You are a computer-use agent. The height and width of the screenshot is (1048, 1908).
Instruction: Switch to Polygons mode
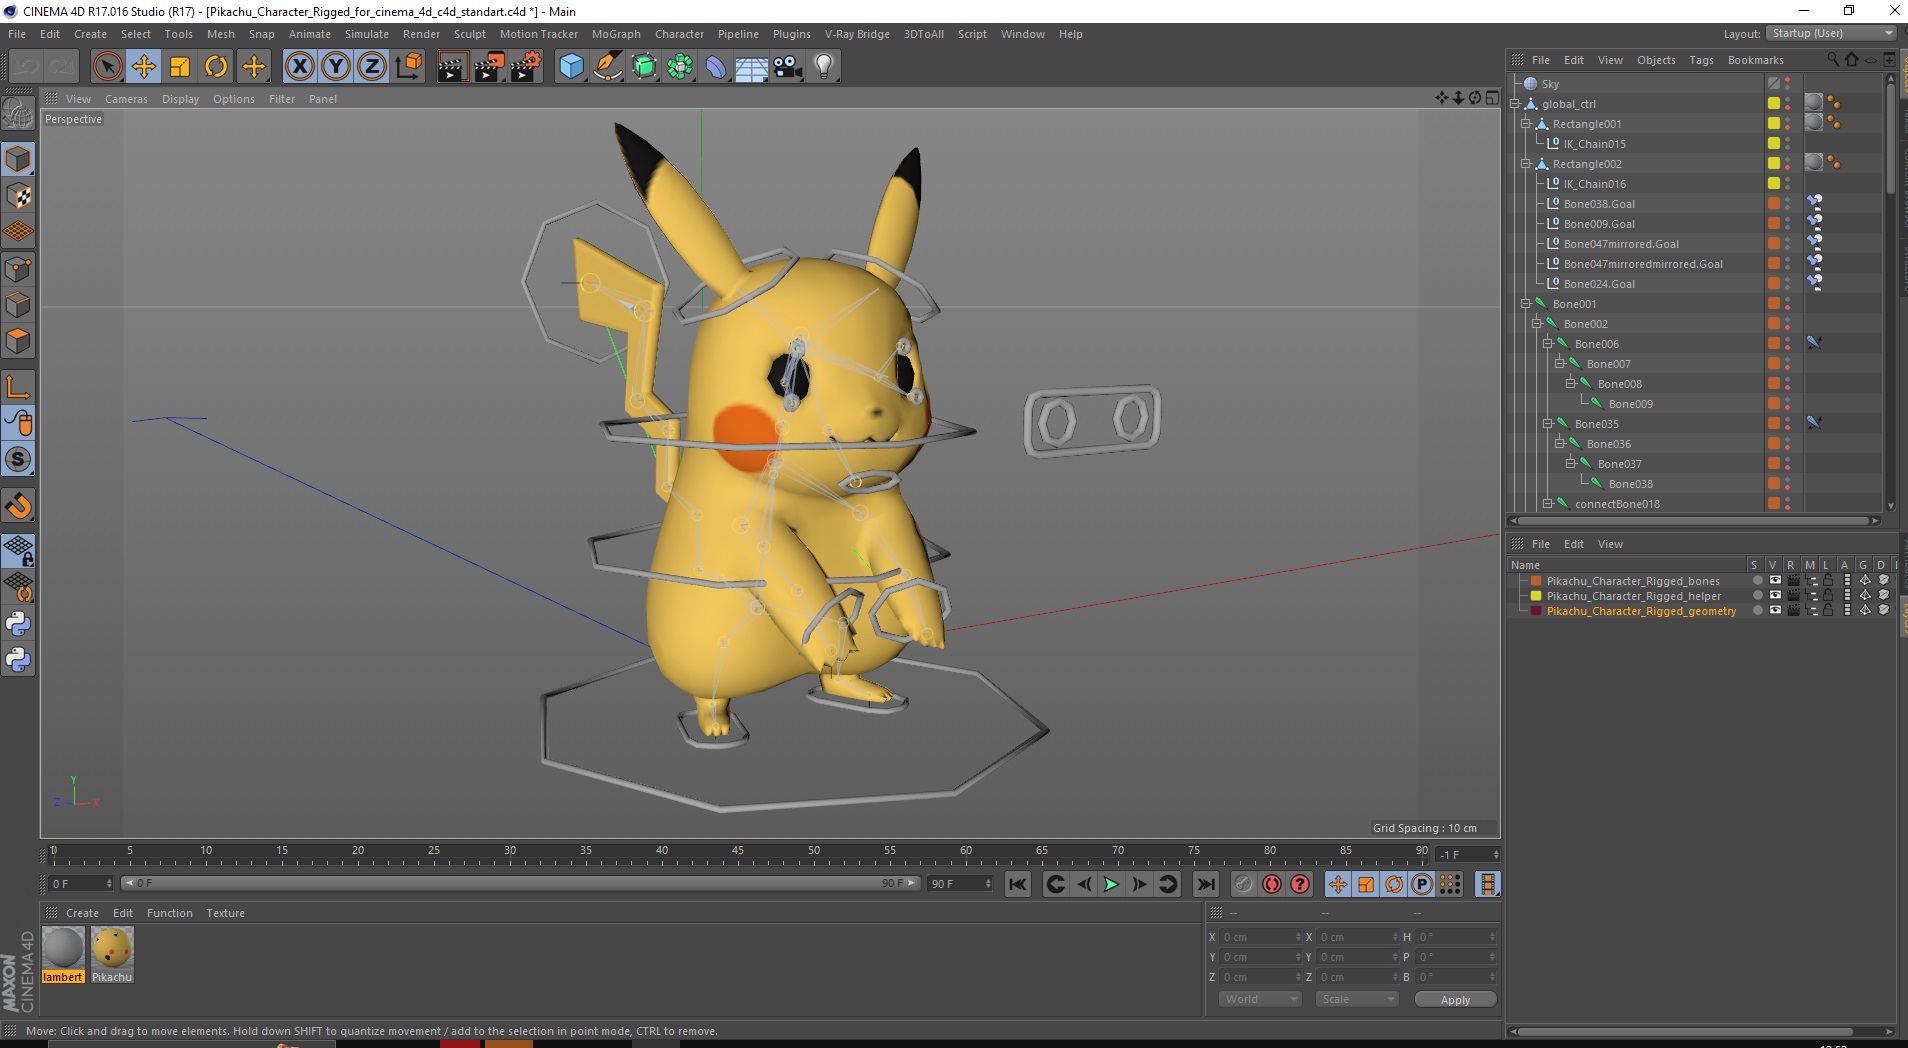point(18,342)
